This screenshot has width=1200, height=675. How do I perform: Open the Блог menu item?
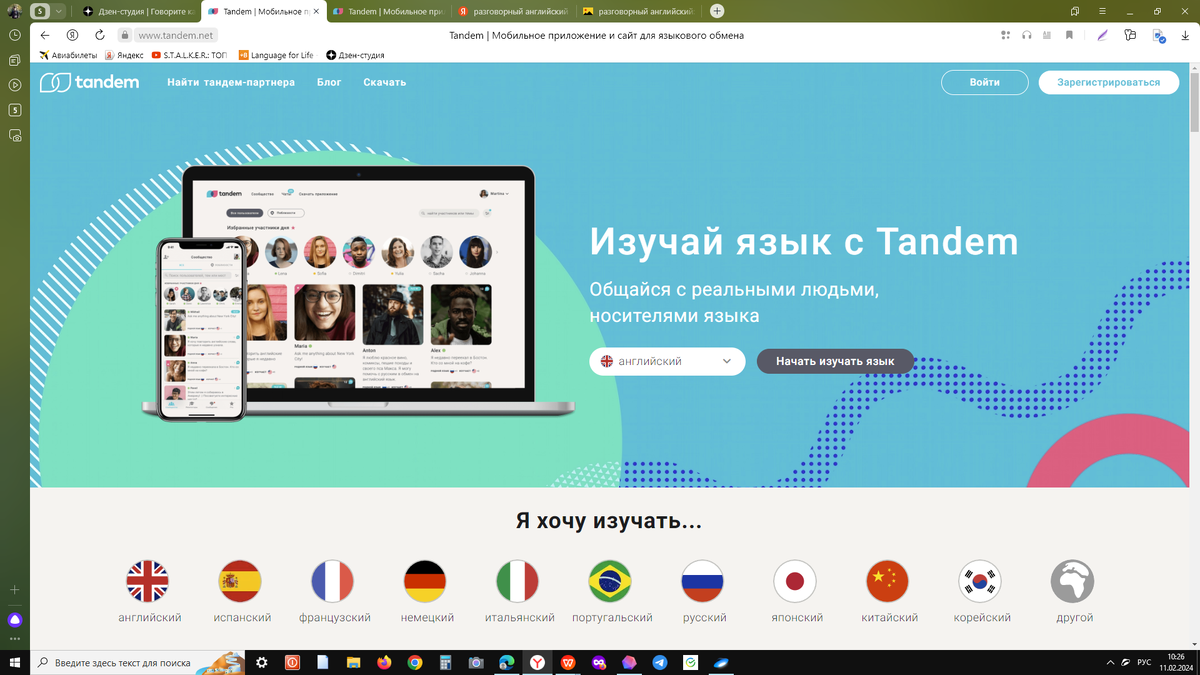coord(329,82)
